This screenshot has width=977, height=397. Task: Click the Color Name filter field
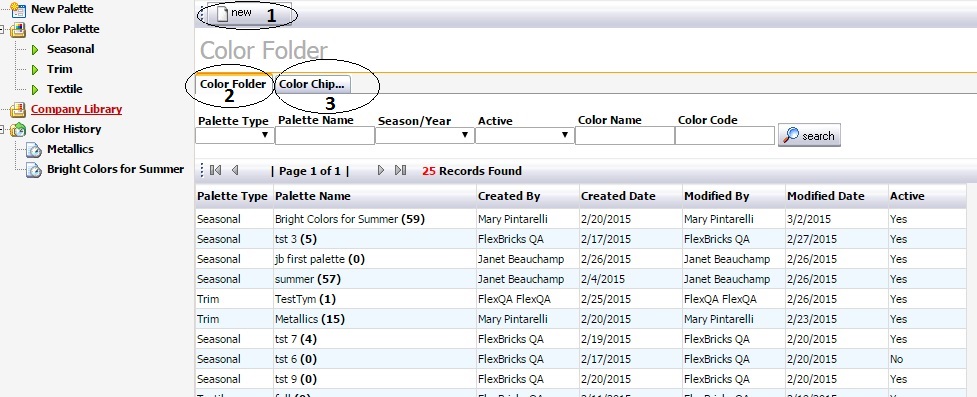(624, 135)
